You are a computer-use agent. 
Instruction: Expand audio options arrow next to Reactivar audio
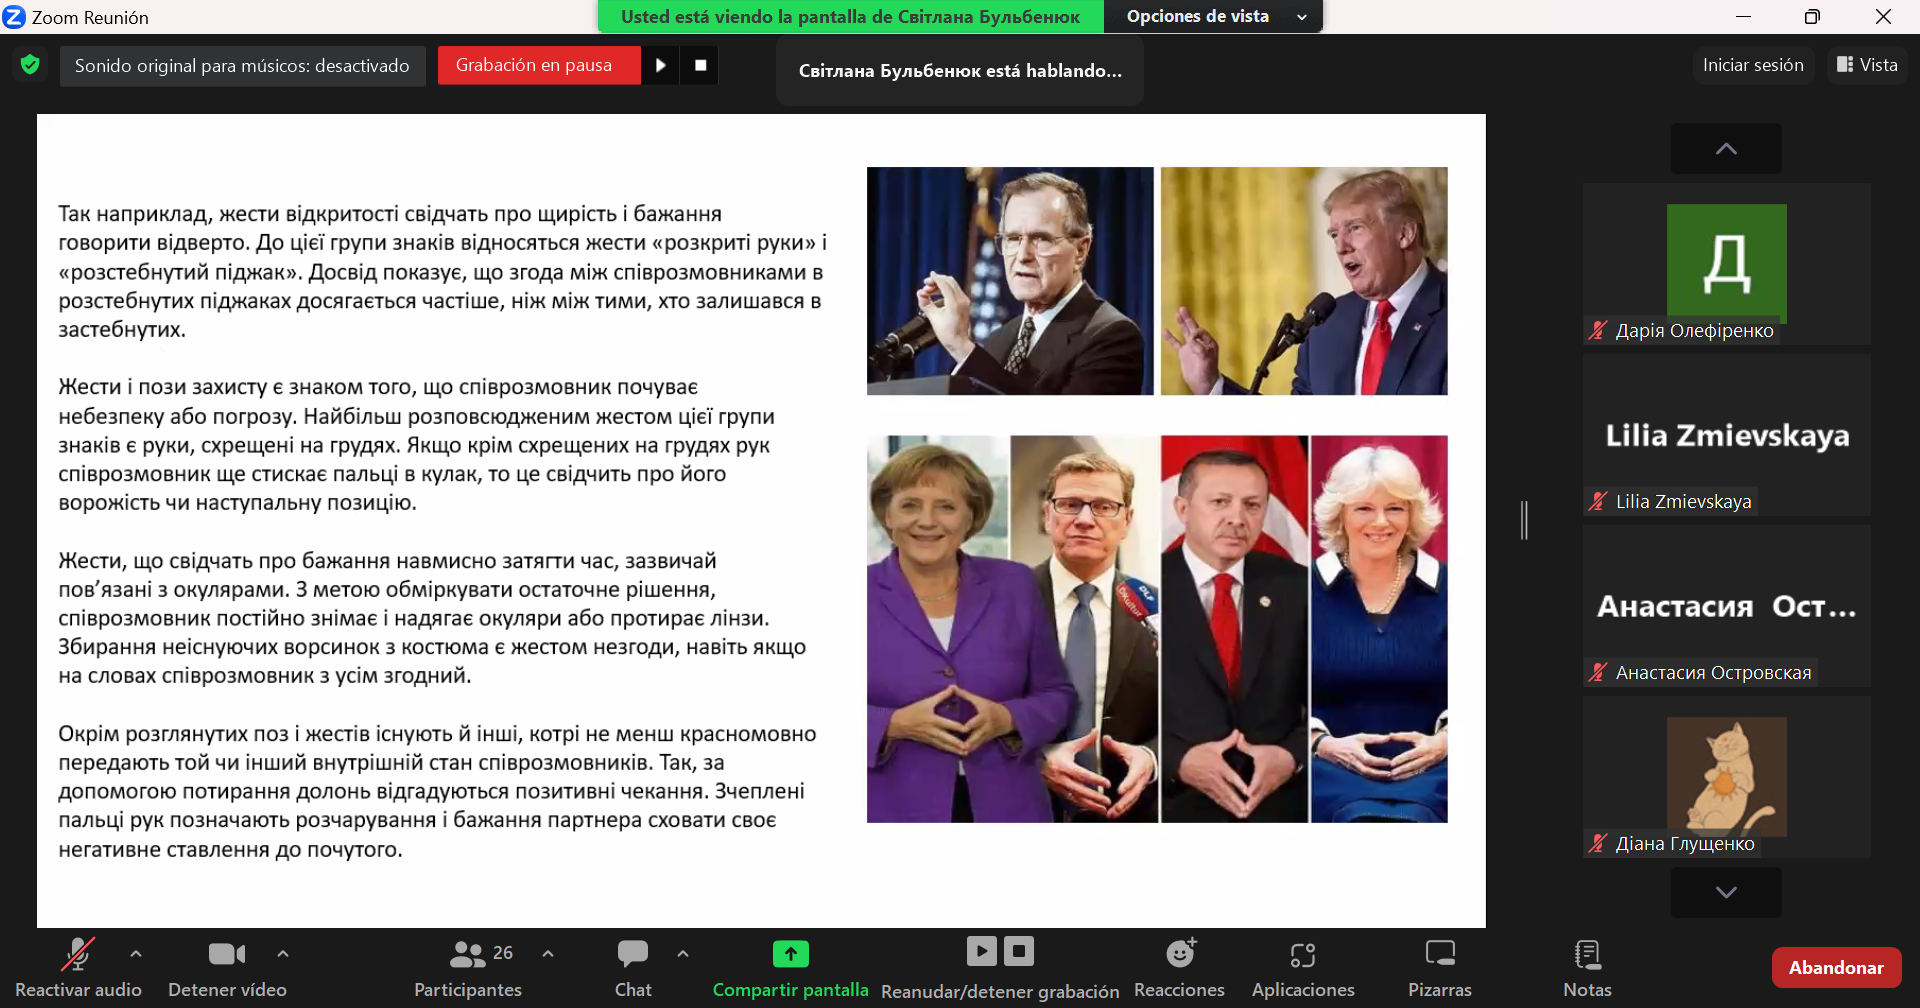coord(136,954)
